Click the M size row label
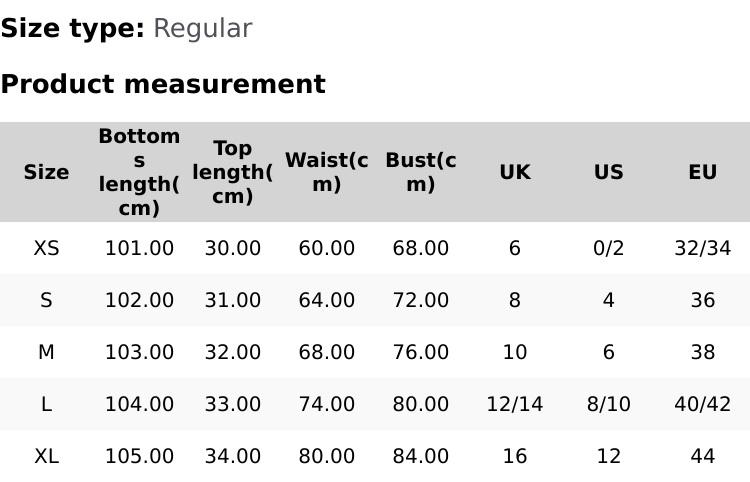This screenshot has height=482, width=750. [x=46, y=352]
